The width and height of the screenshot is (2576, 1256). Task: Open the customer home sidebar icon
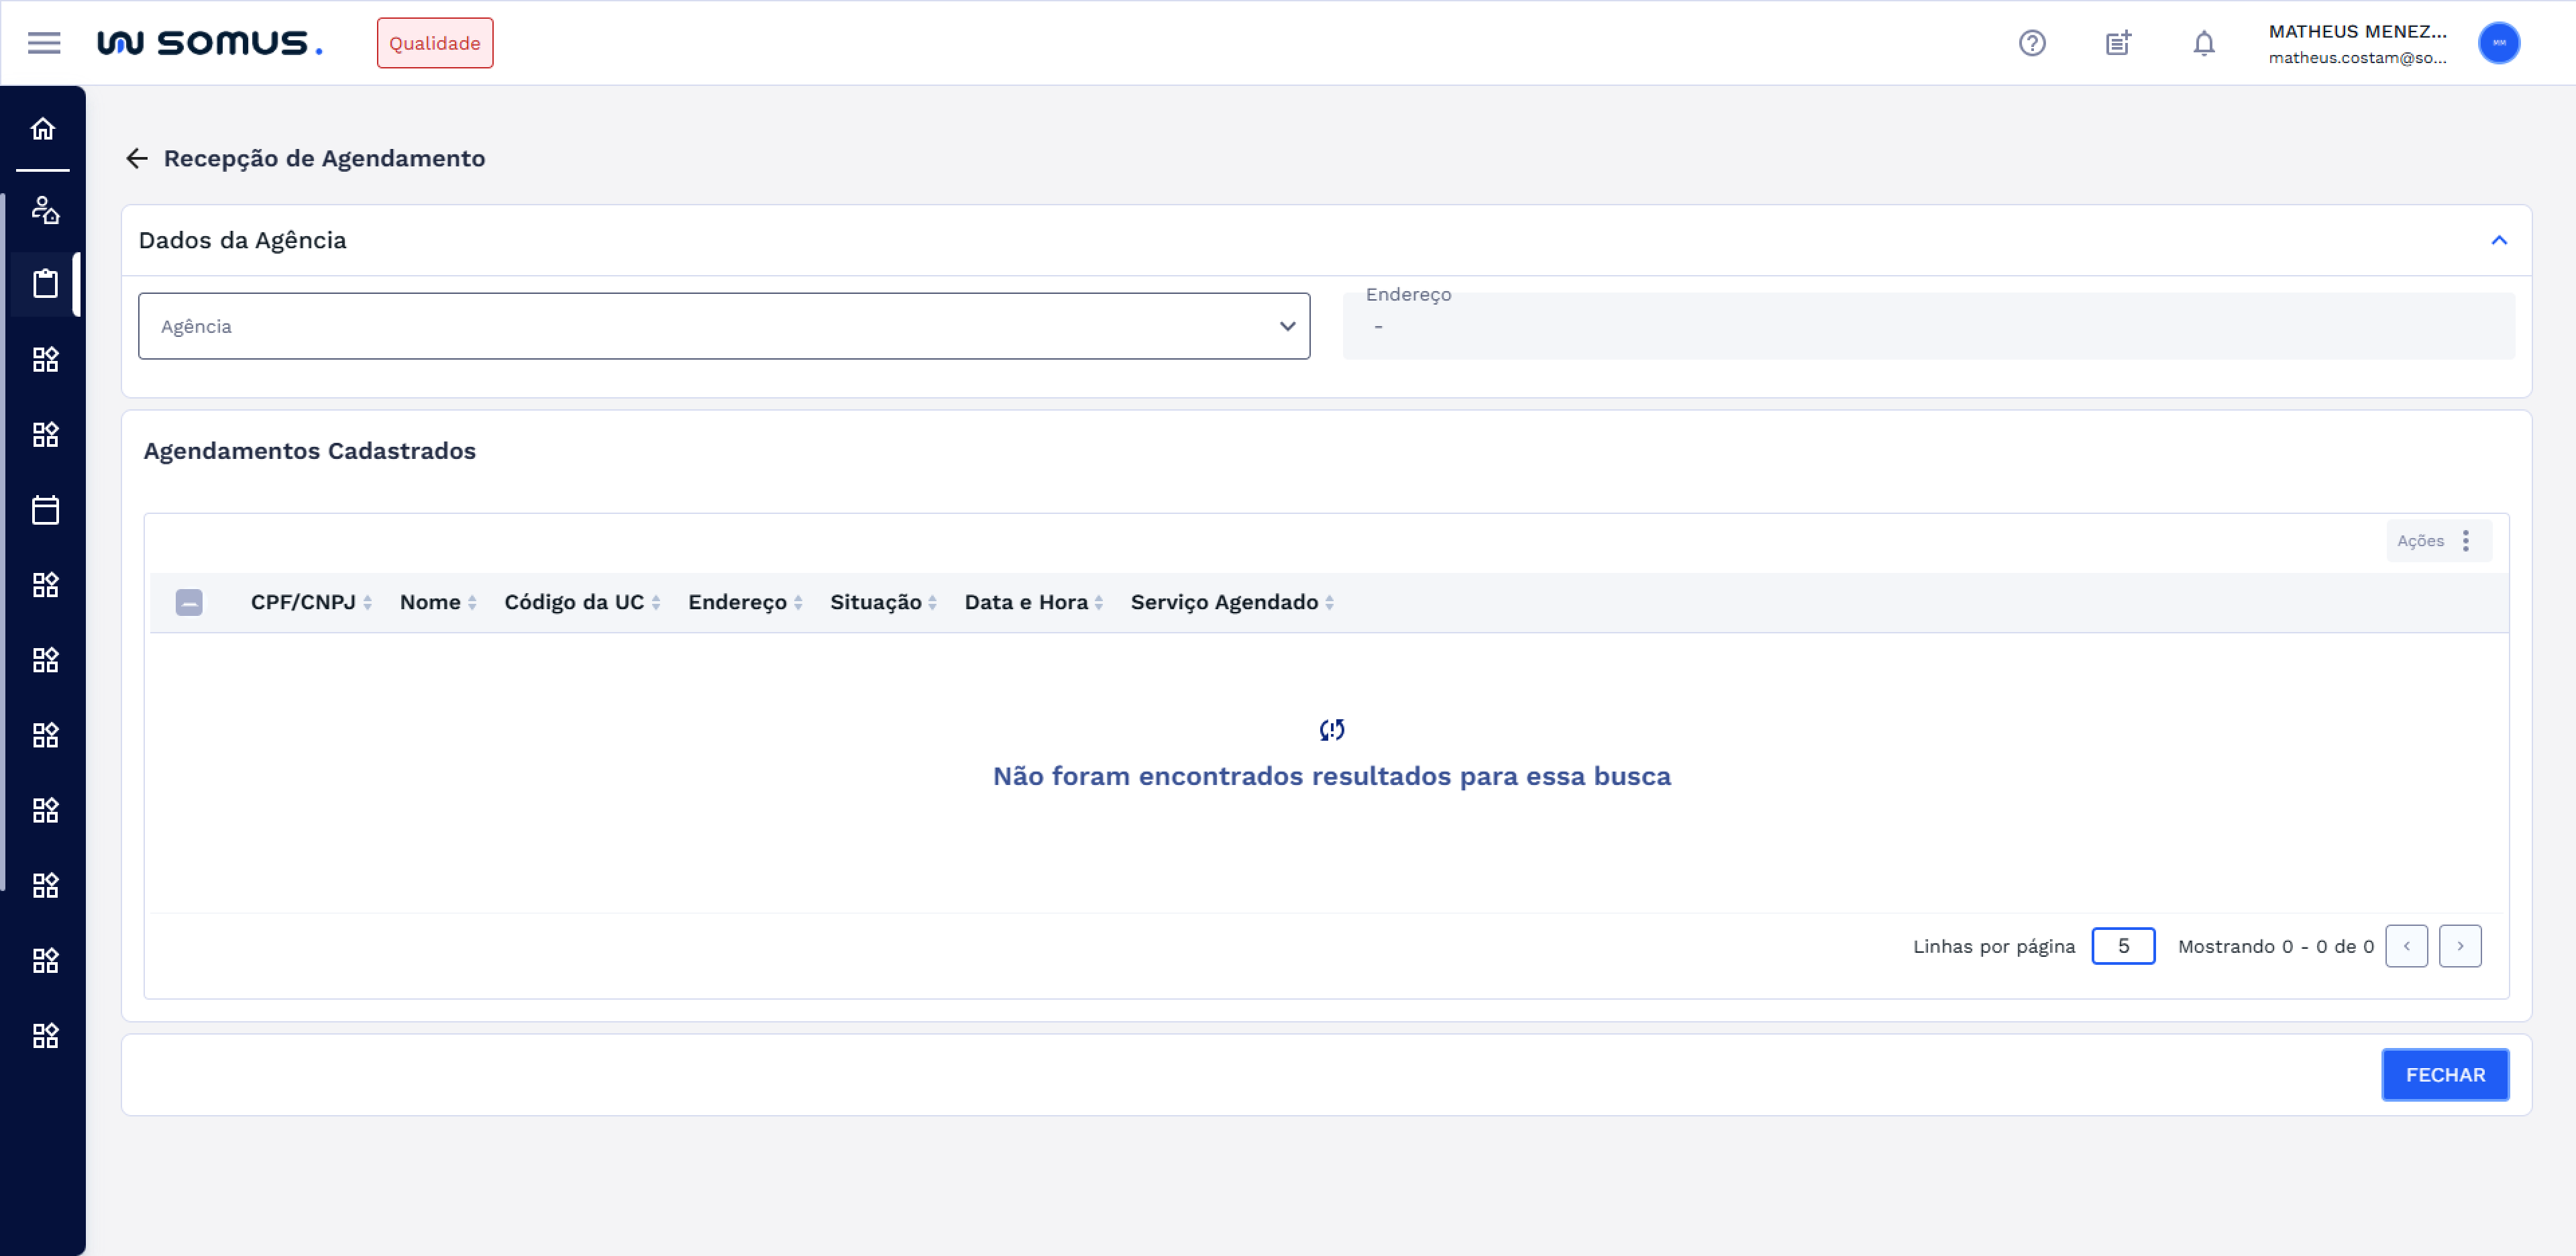pyautogui.click(x=45, y=210)
